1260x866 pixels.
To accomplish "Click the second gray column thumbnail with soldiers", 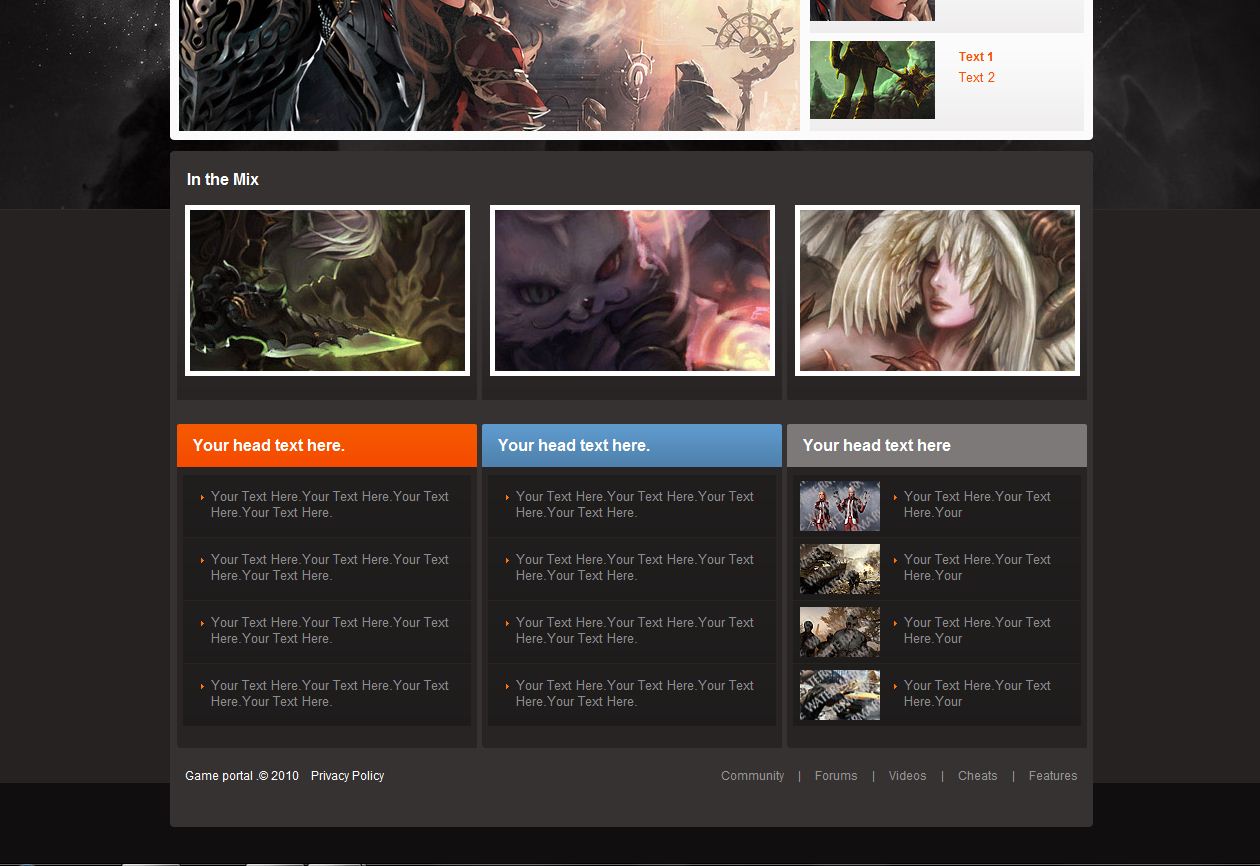I will [840, 569].
